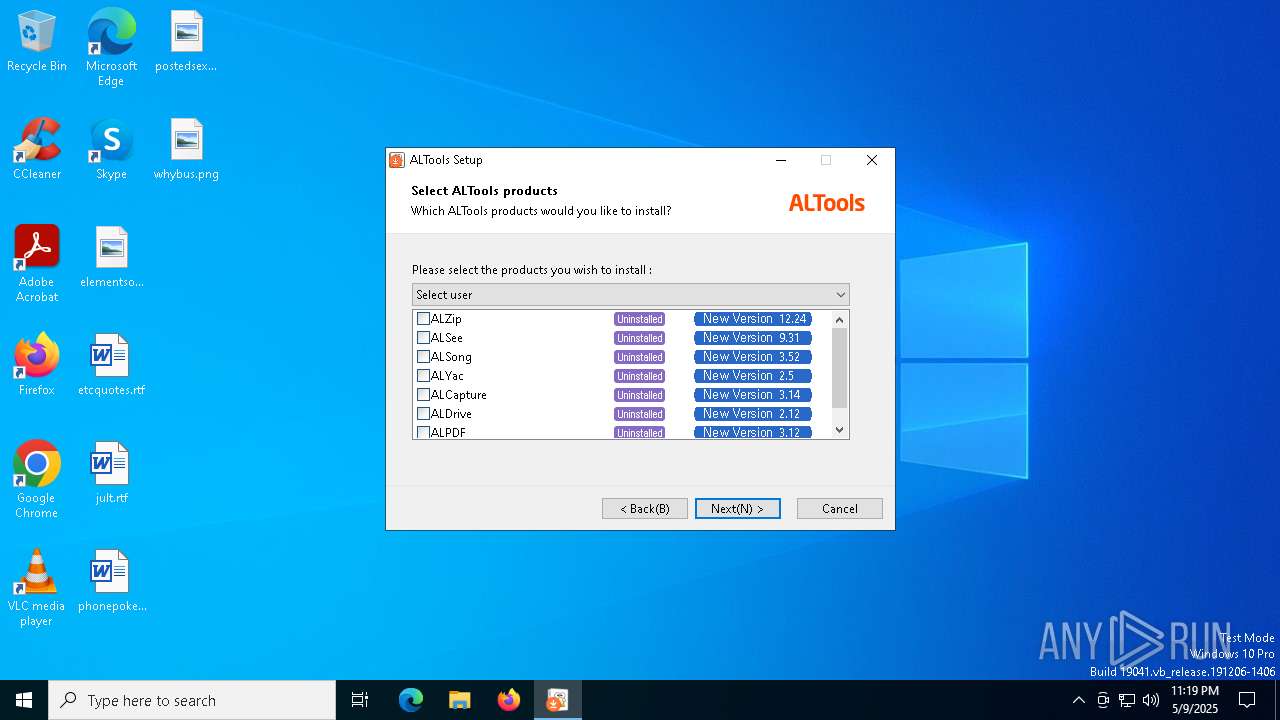
Task: Check the ALSee product checkbox
Action: pyautogui.click(x=423, y=338)
